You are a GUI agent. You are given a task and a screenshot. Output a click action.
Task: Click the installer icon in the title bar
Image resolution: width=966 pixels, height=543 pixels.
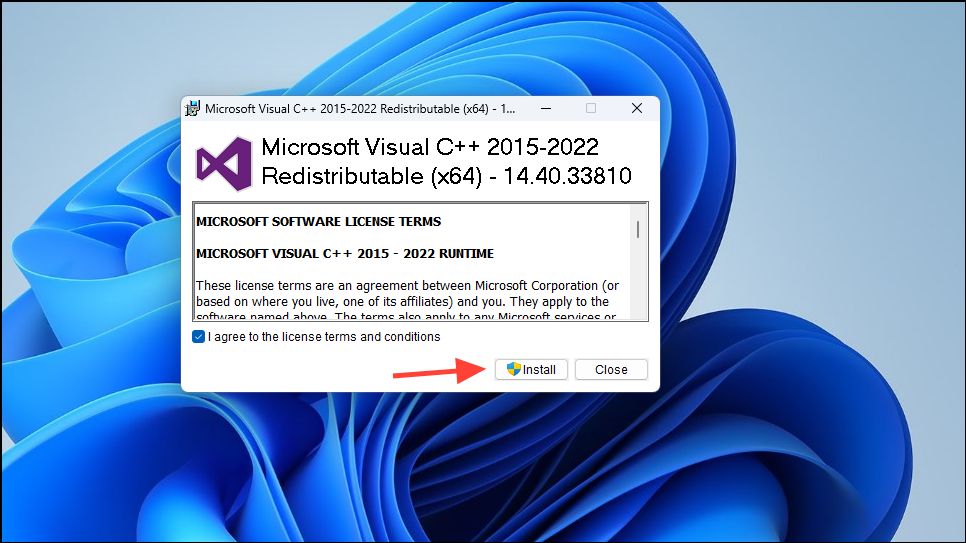(x=192, y=108)
